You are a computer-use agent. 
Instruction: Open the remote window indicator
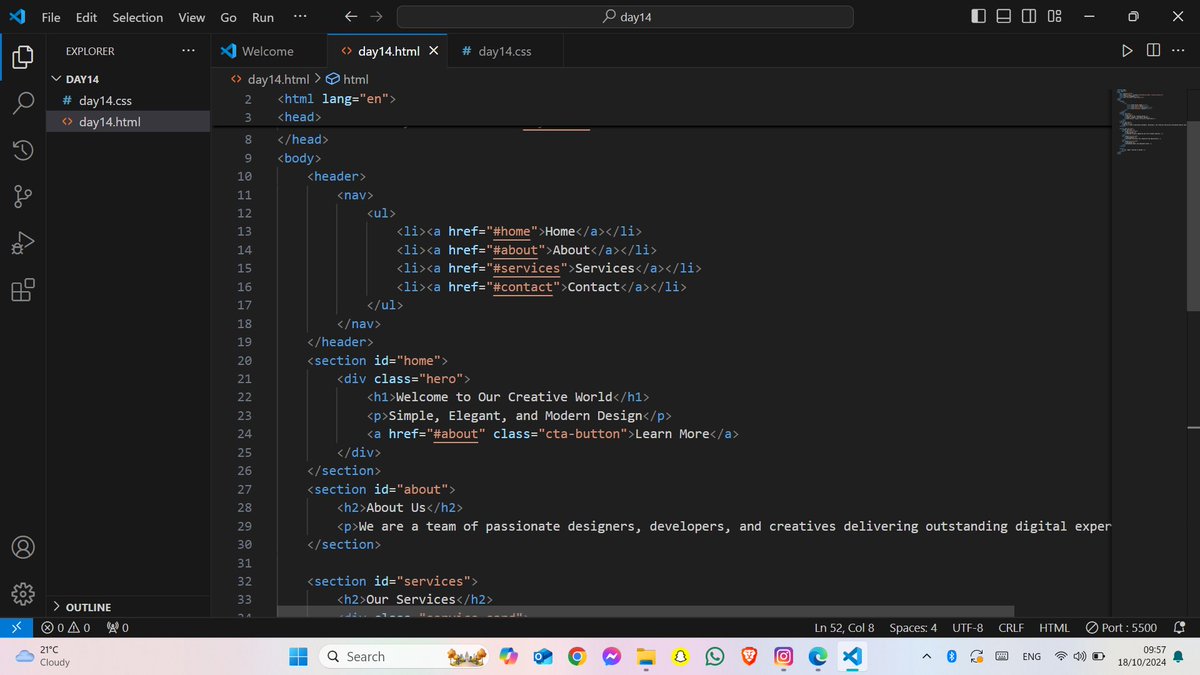point(16,627)
